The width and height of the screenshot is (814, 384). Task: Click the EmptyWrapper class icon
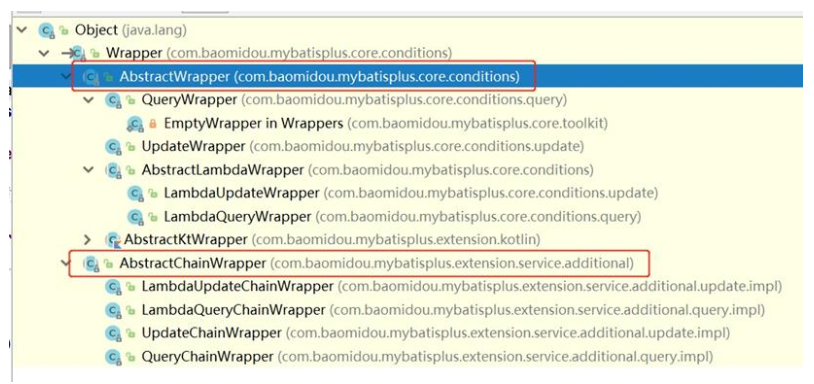[x=136, y=124]
